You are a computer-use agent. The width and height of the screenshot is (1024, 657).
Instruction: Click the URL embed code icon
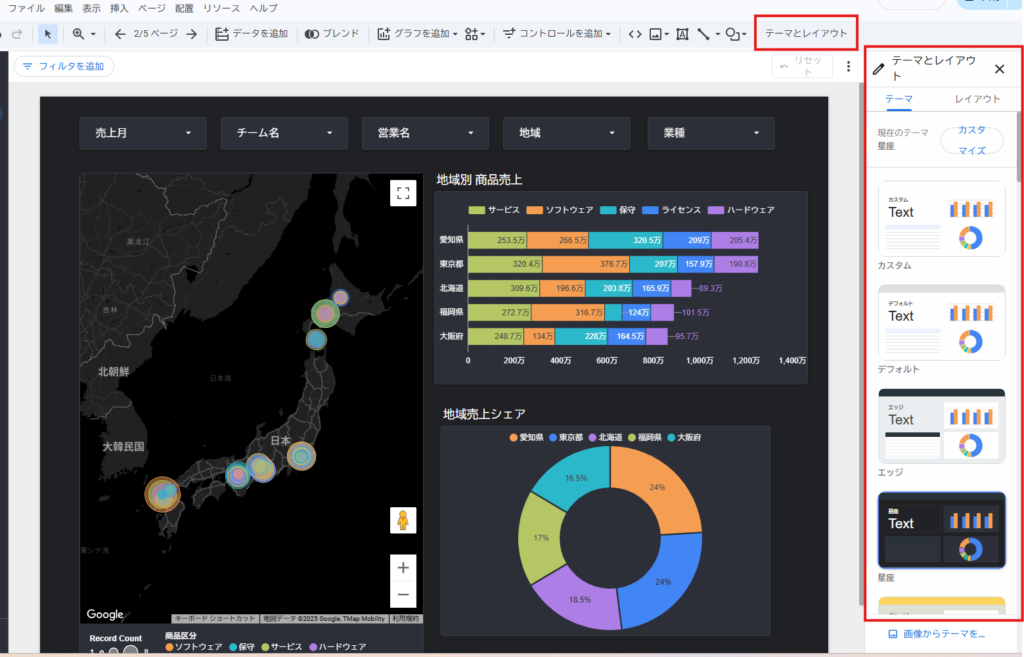click(x=635, y=34)
